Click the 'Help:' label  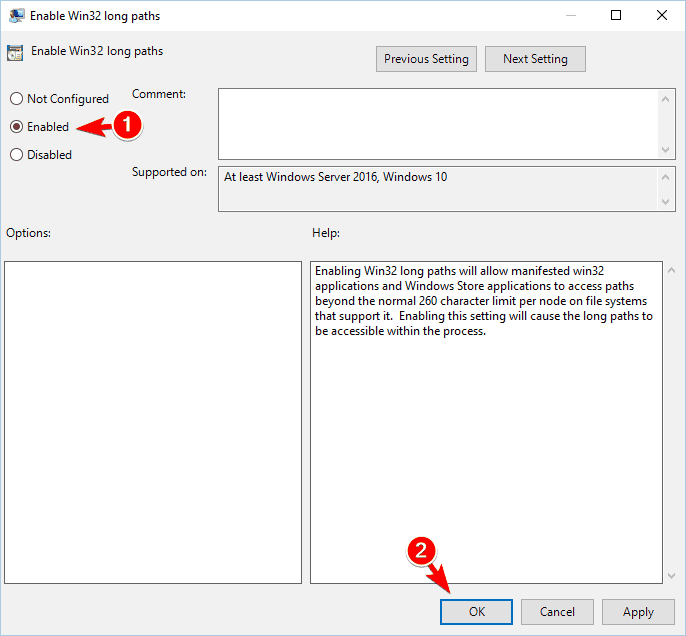[x=326, y=233]
